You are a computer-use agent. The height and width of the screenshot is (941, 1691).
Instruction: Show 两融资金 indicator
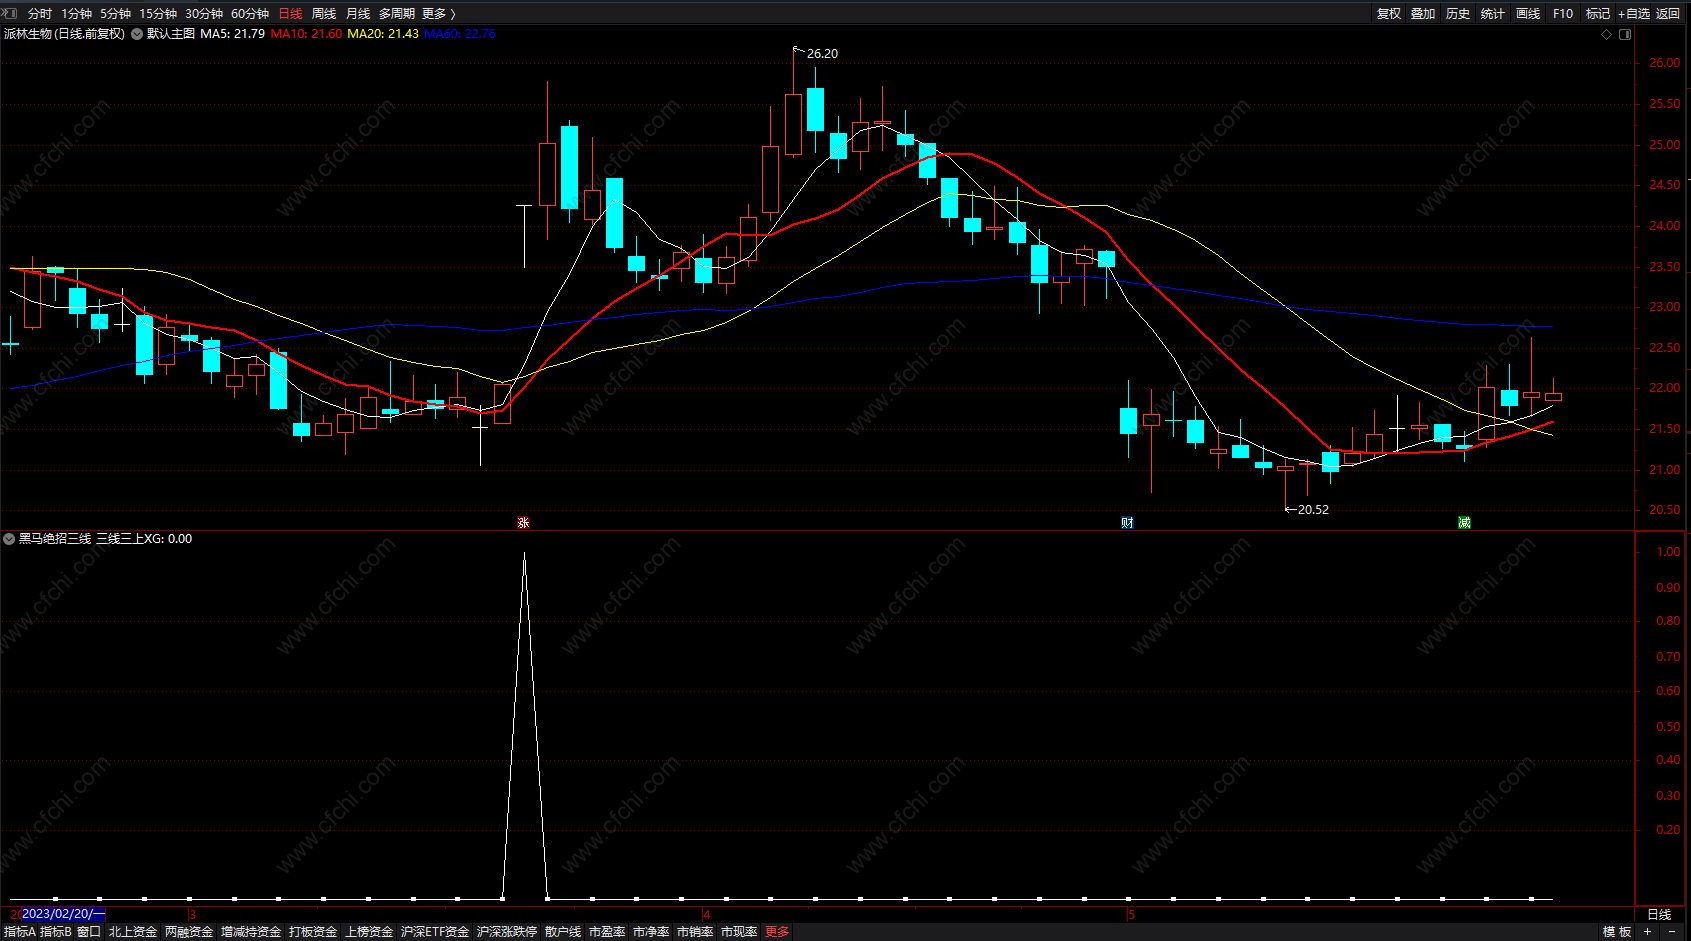click(x=189, y=932)
